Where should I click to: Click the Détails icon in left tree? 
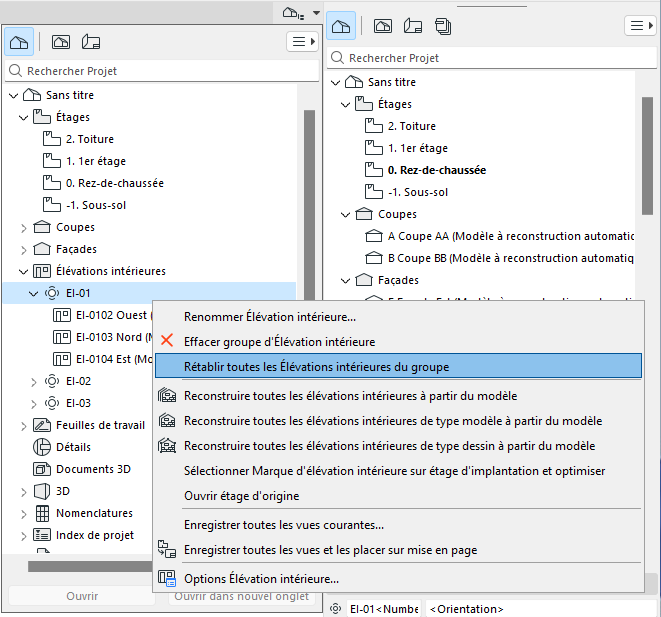[x=42, y=447]
